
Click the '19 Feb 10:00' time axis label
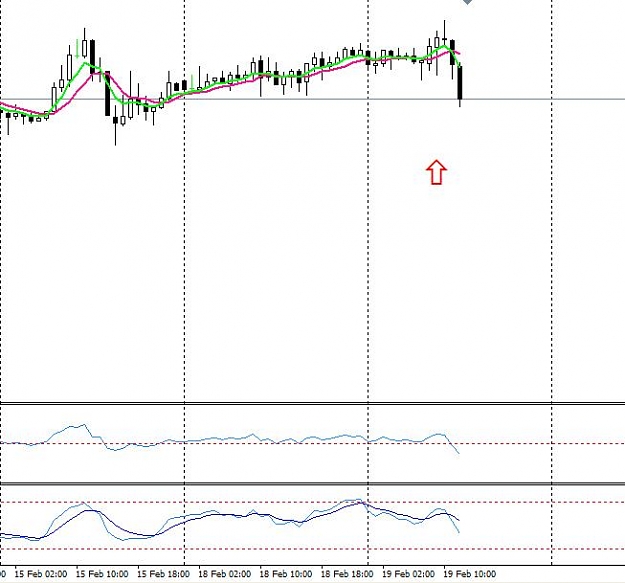click(x=470, y=574)
